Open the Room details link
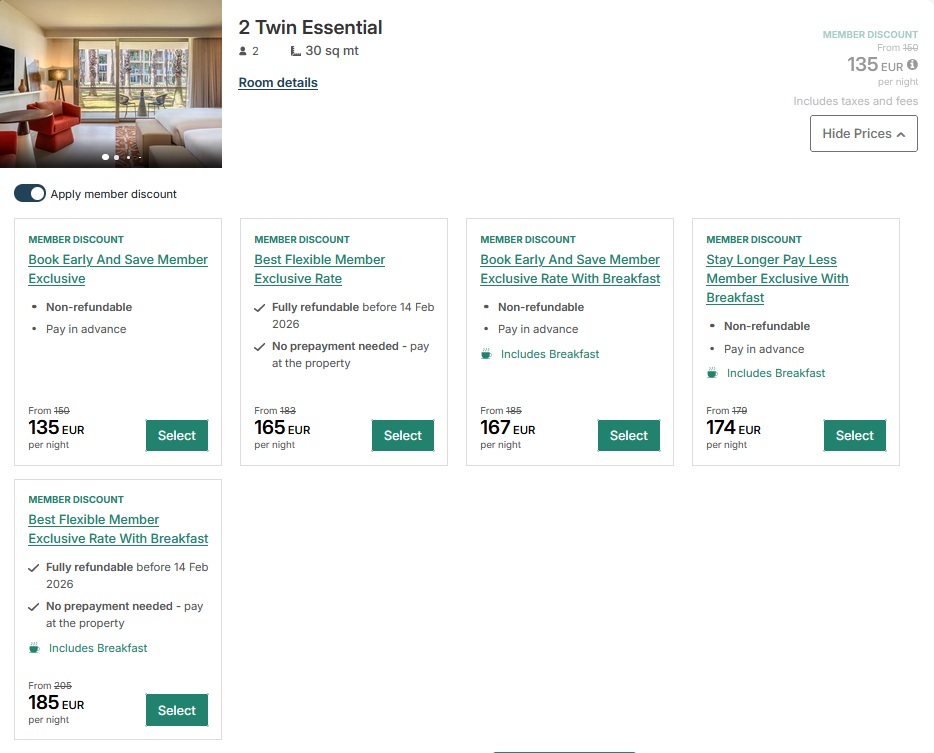This screenshot has width=934, height=753. click(277, 82)
